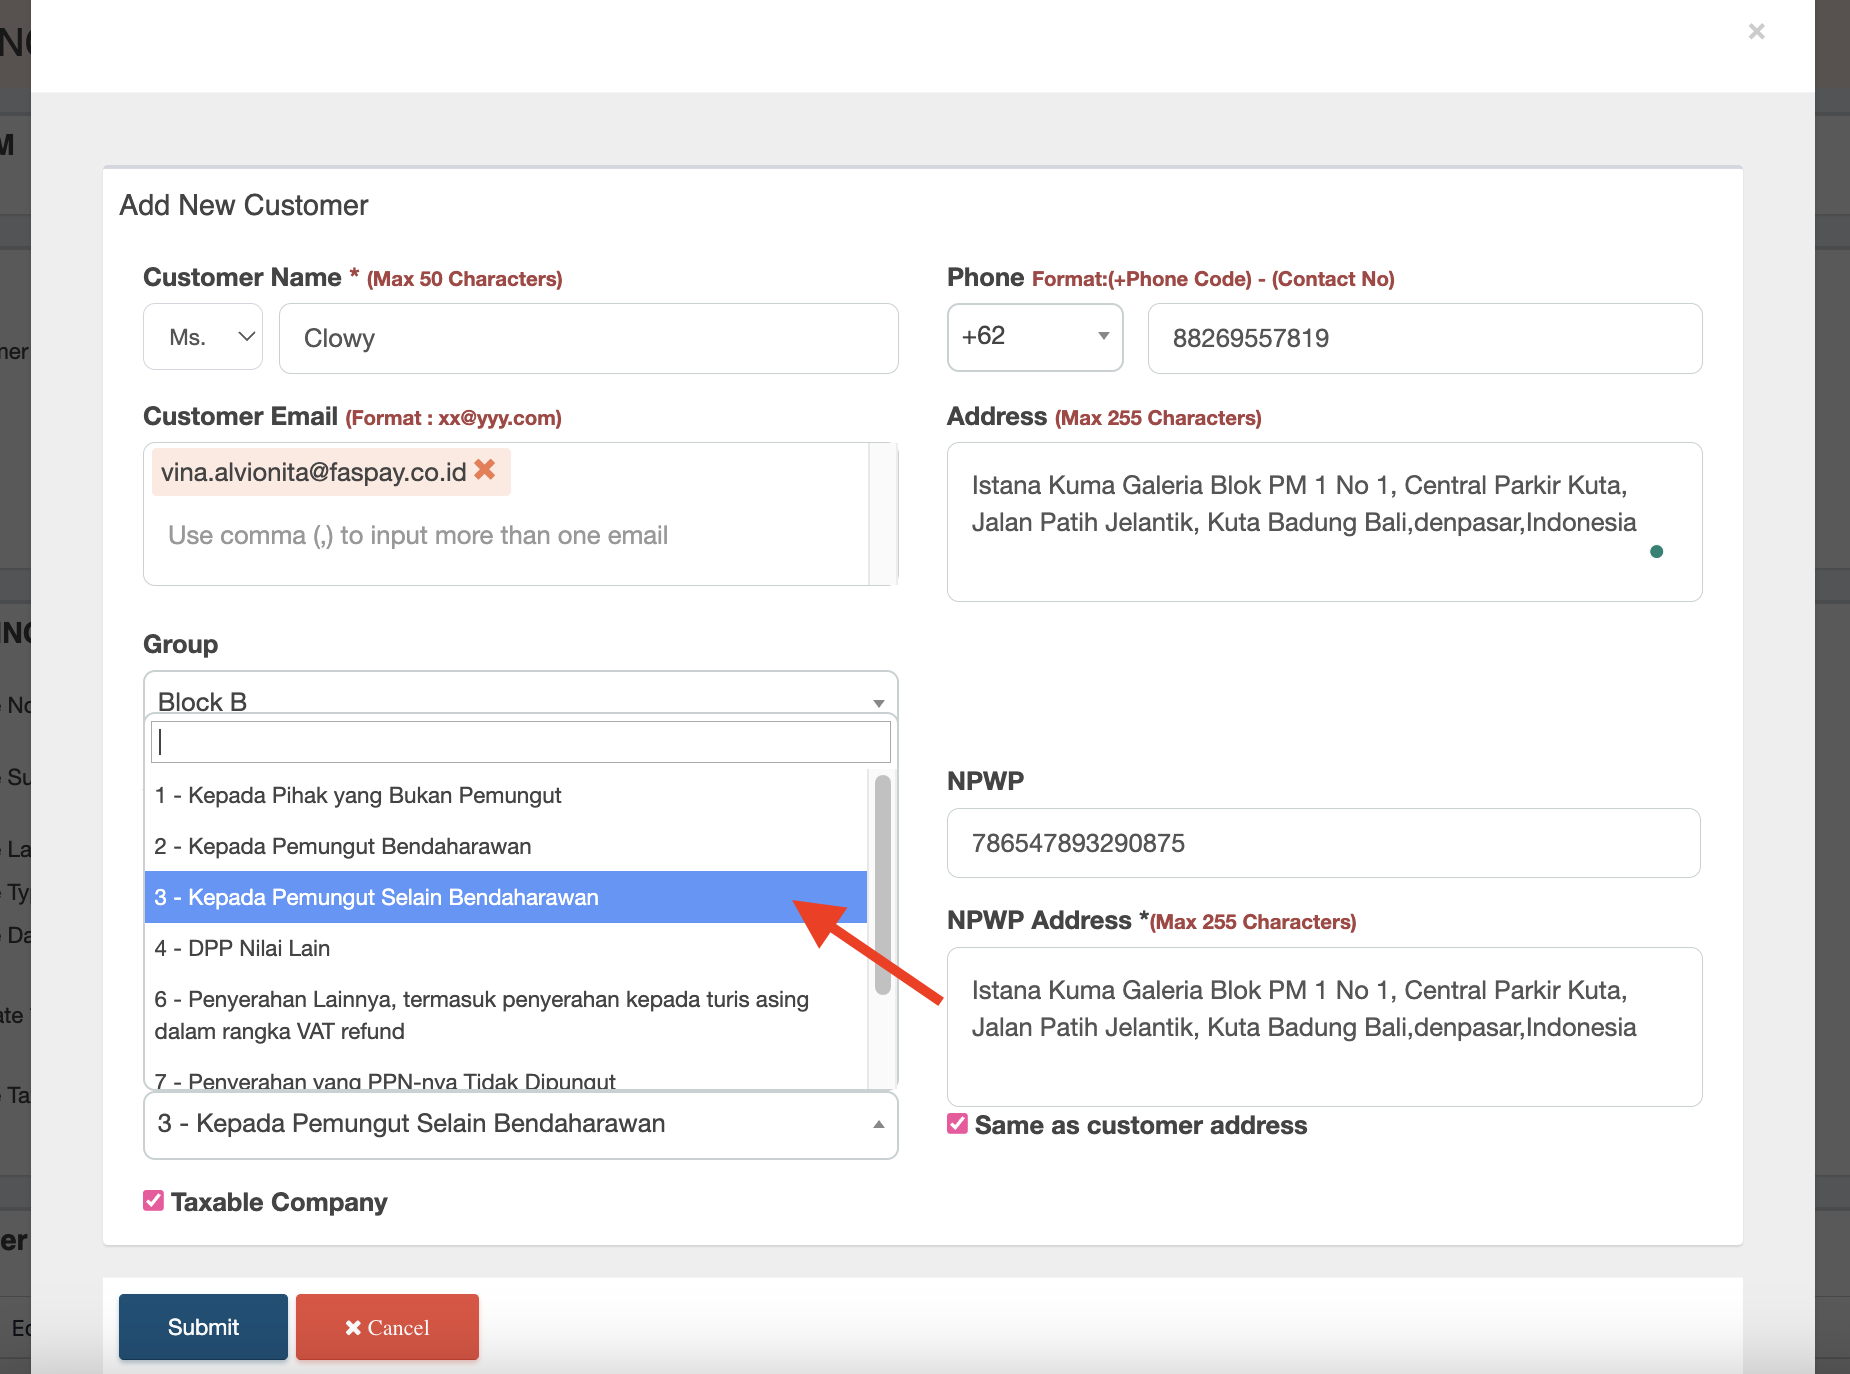Submit the new customer form
The height and width of the screenshot is (1374, 1850).
(x=203, y=1327)
